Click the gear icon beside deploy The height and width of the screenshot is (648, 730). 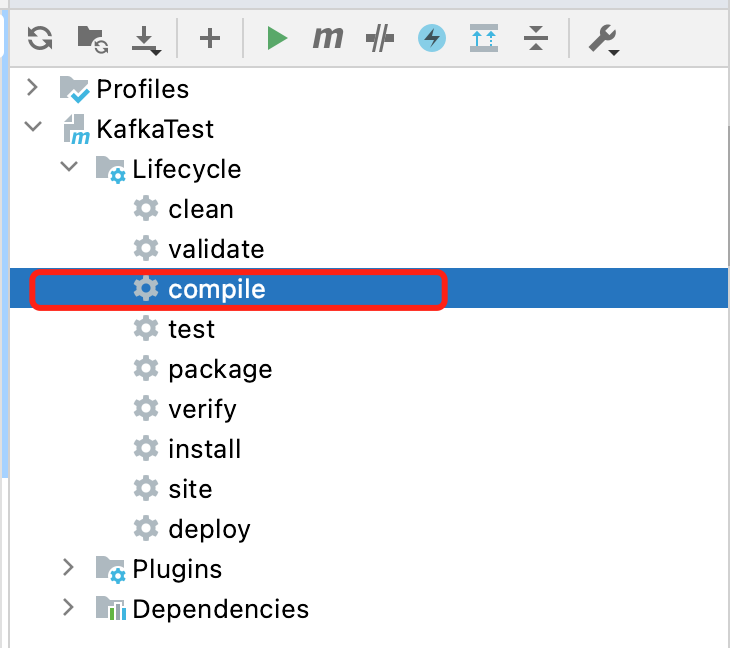click(x=146, y=528)
